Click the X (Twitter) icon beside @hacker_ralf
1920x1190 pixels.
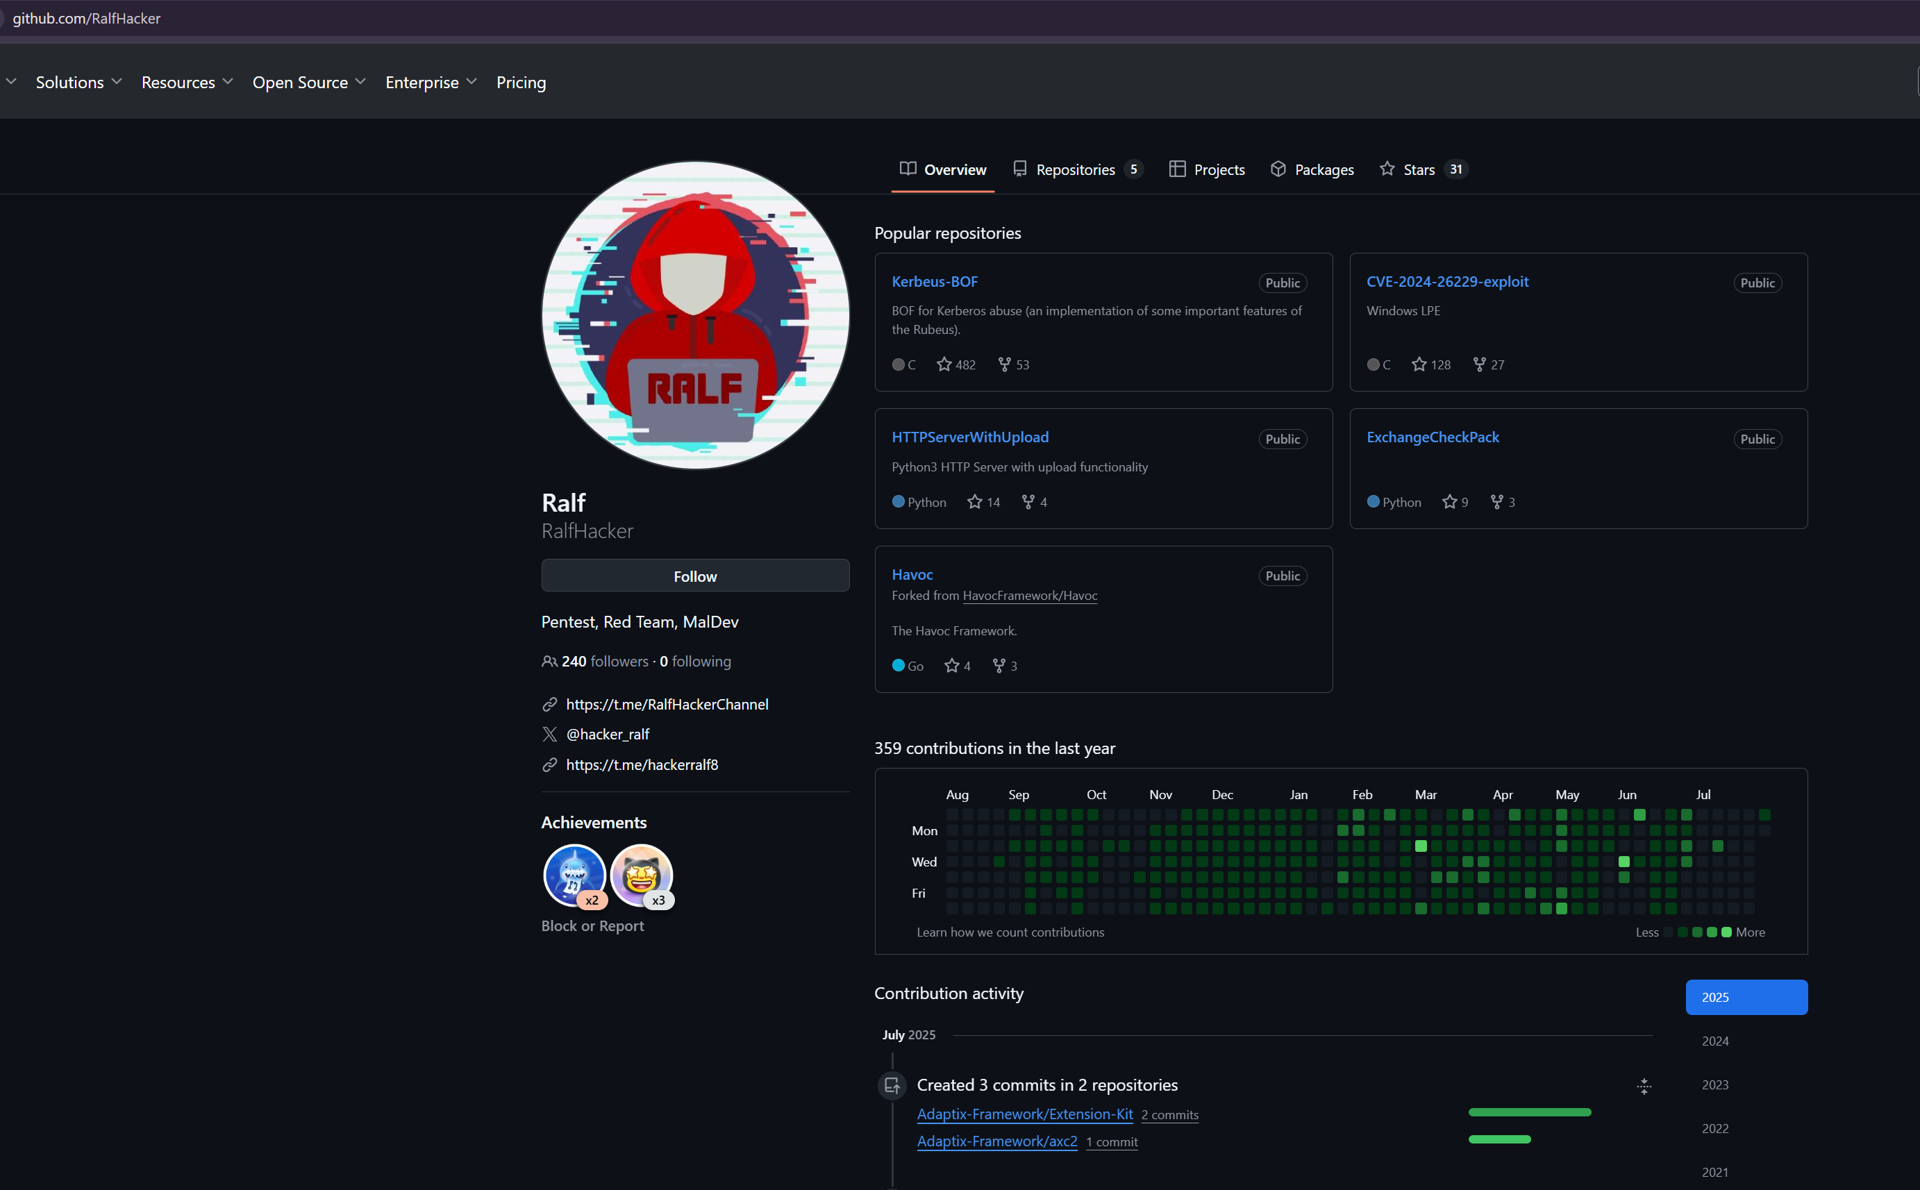550,734
